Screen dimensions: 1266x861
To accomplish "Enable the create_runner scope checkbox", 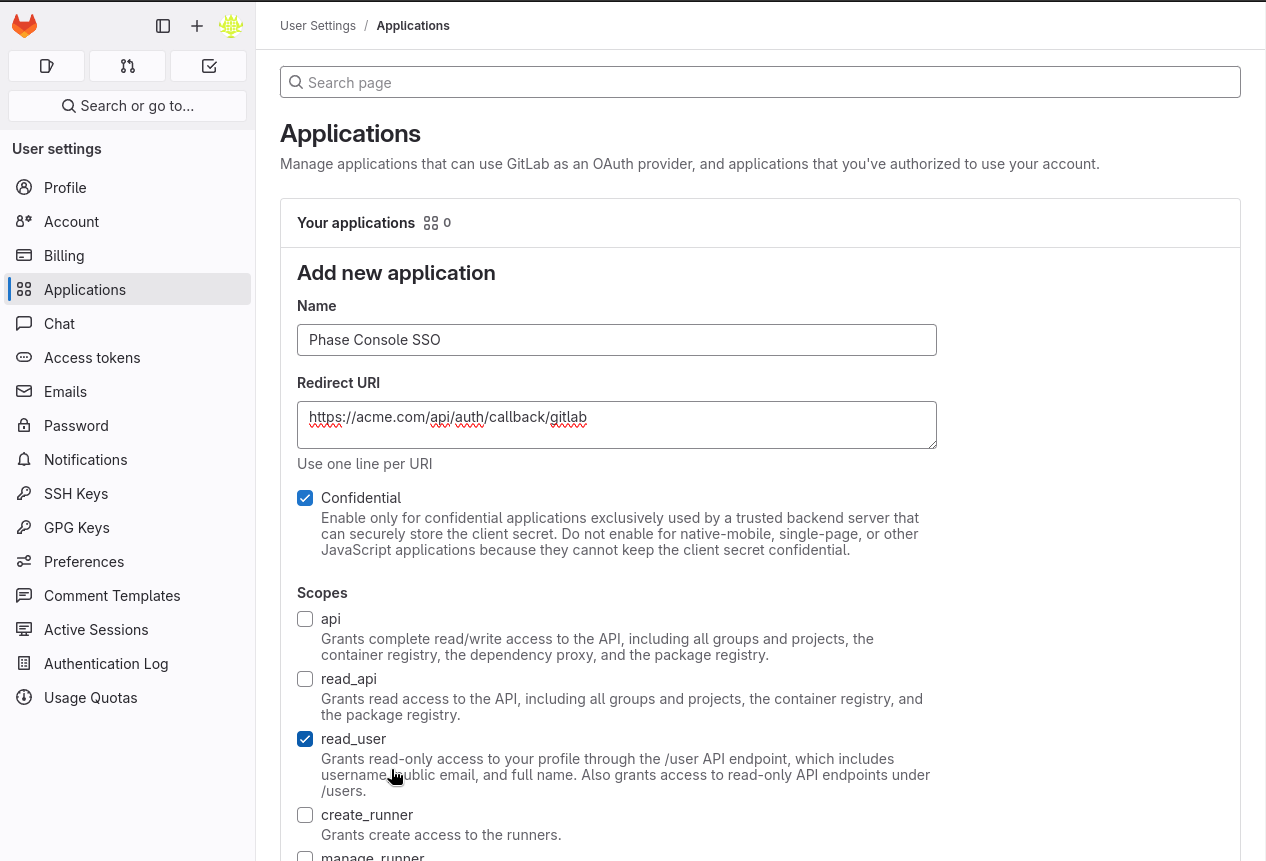I will coord(305,815).
